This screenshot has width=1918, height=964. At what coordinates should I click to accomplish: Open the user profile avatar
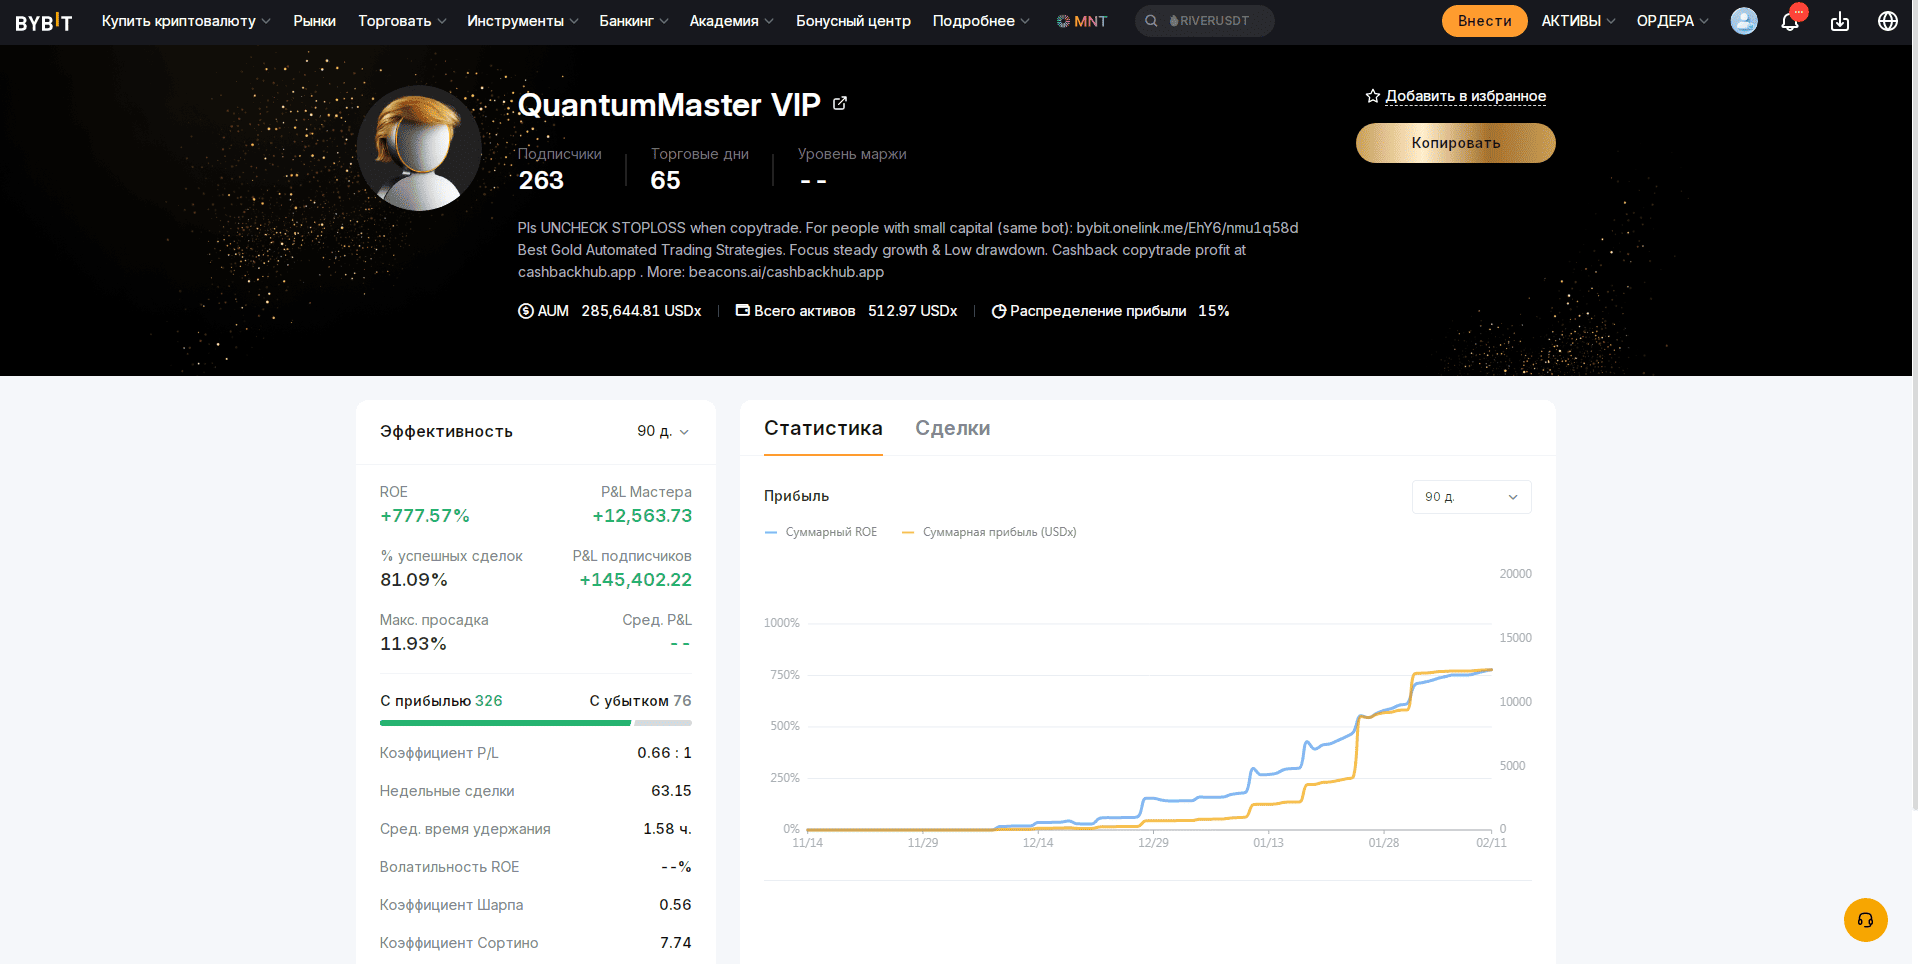(x=1744, y=21)
